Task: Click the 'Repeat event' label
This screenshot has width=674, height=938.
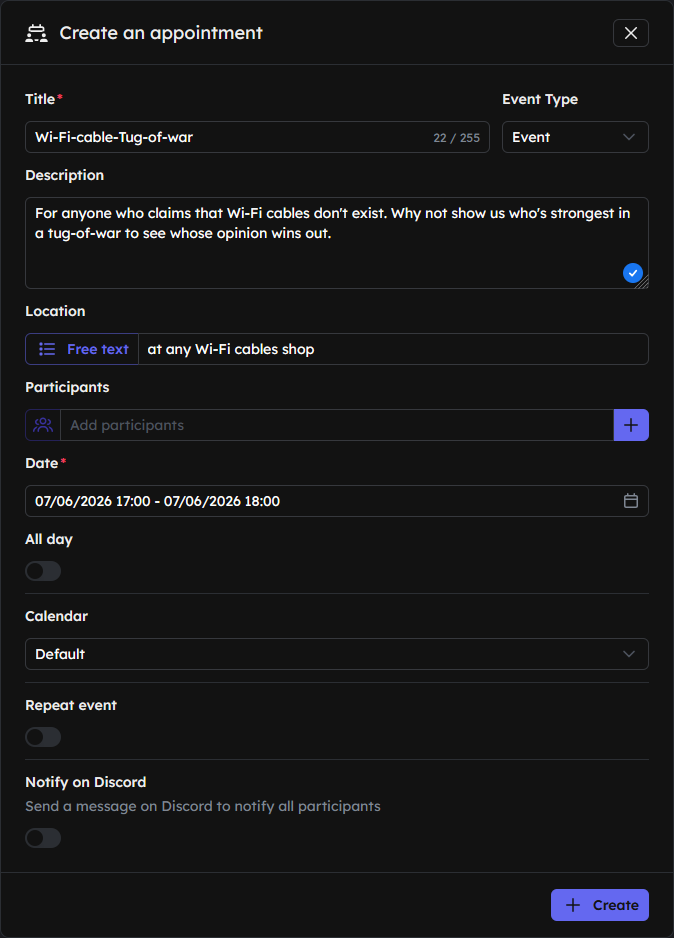Action: click(71, 705)
